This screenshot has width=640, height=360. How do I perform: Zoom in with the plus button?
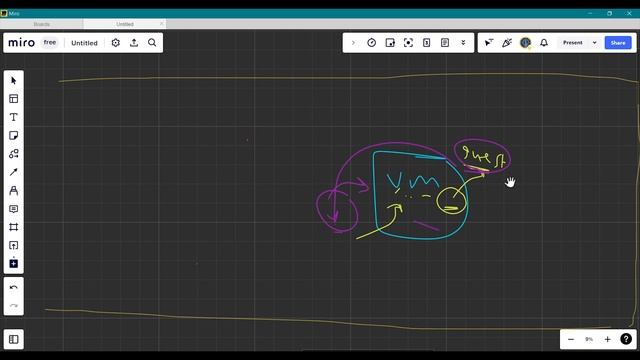[607, 339]
